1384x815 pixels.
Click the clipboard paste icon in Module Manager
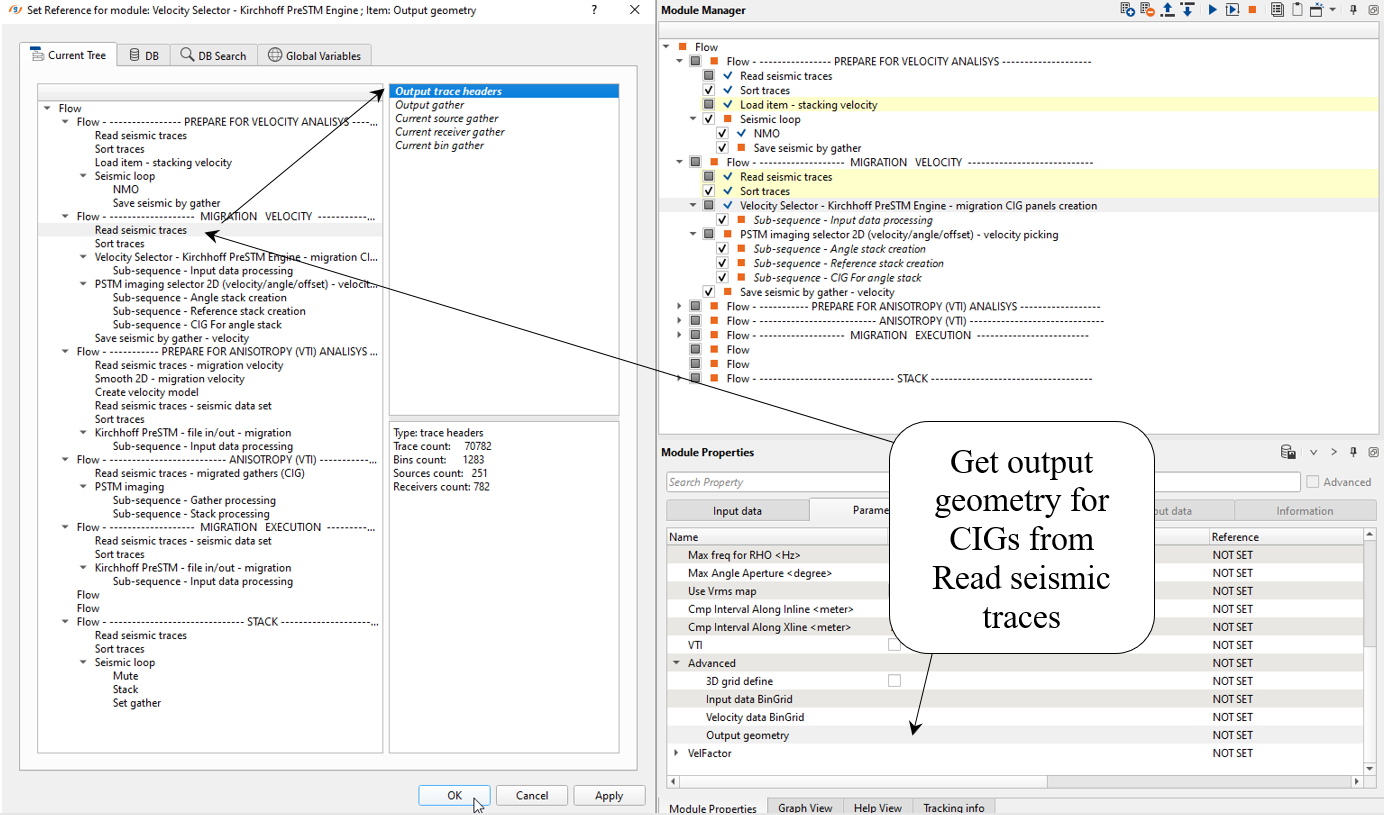coord(1297,10)
